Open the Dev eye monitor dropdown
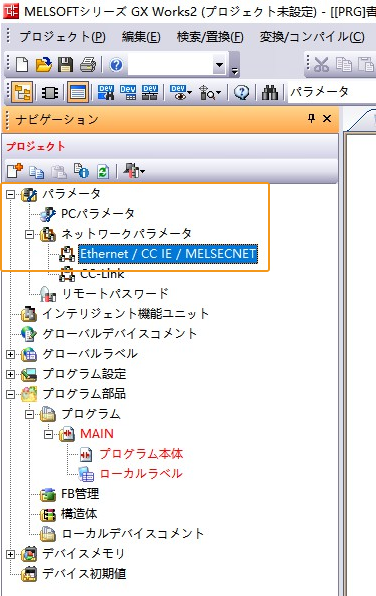This screenshot has width=376, height=596. 180,92
